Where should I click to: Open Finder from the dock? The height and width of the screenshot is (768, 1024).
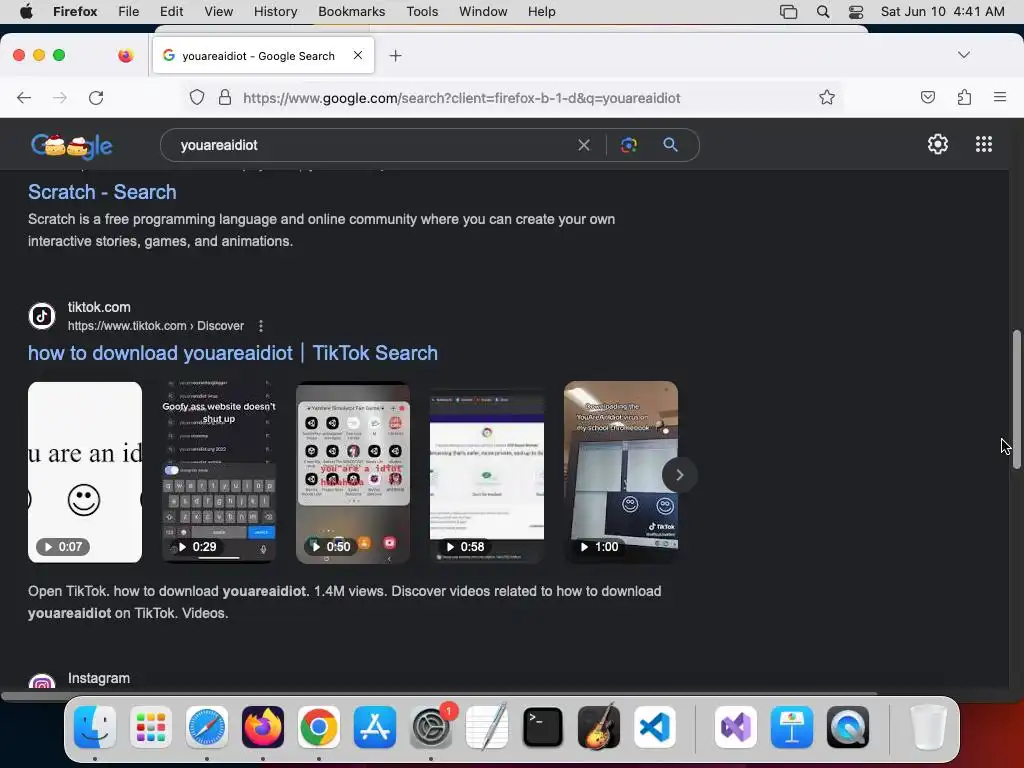95,727
